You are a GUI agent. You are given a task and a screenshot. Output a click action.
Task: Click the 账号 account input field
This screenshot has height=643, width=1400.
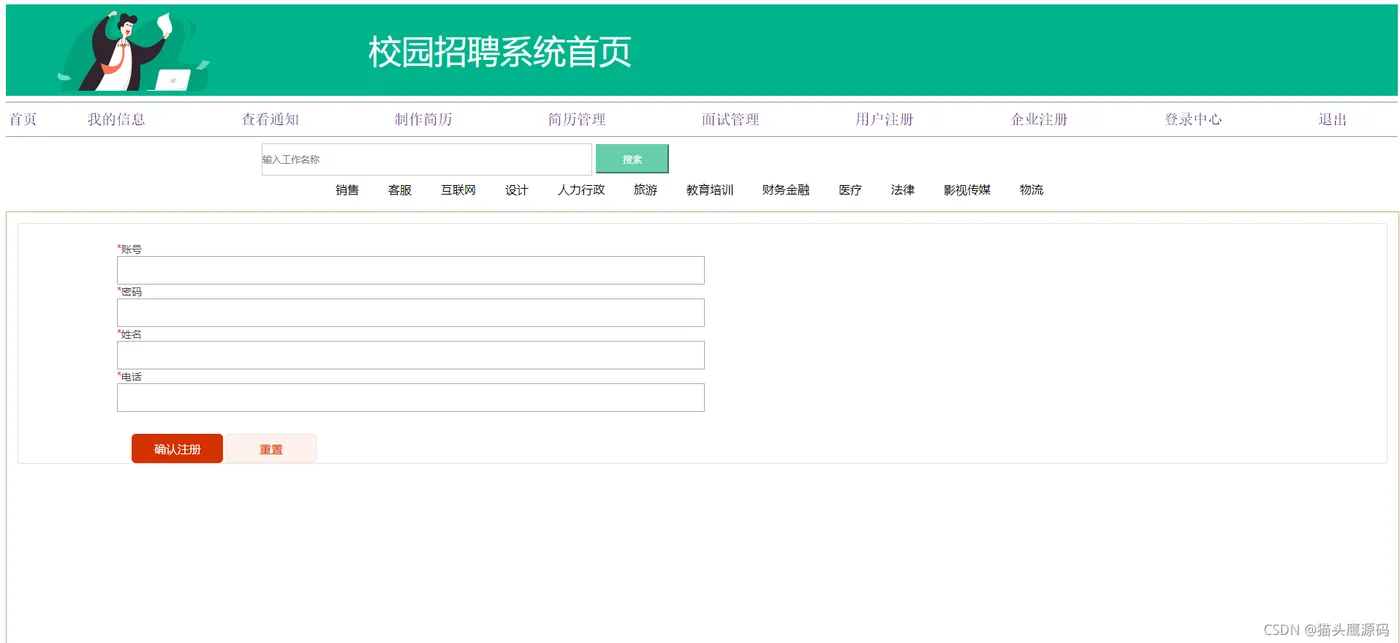pyautogui.click(x=410, y=269)
